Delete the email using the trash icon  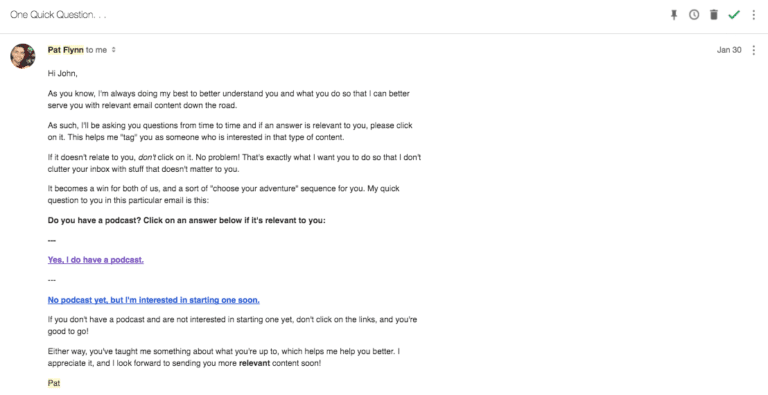coord(714,15)
